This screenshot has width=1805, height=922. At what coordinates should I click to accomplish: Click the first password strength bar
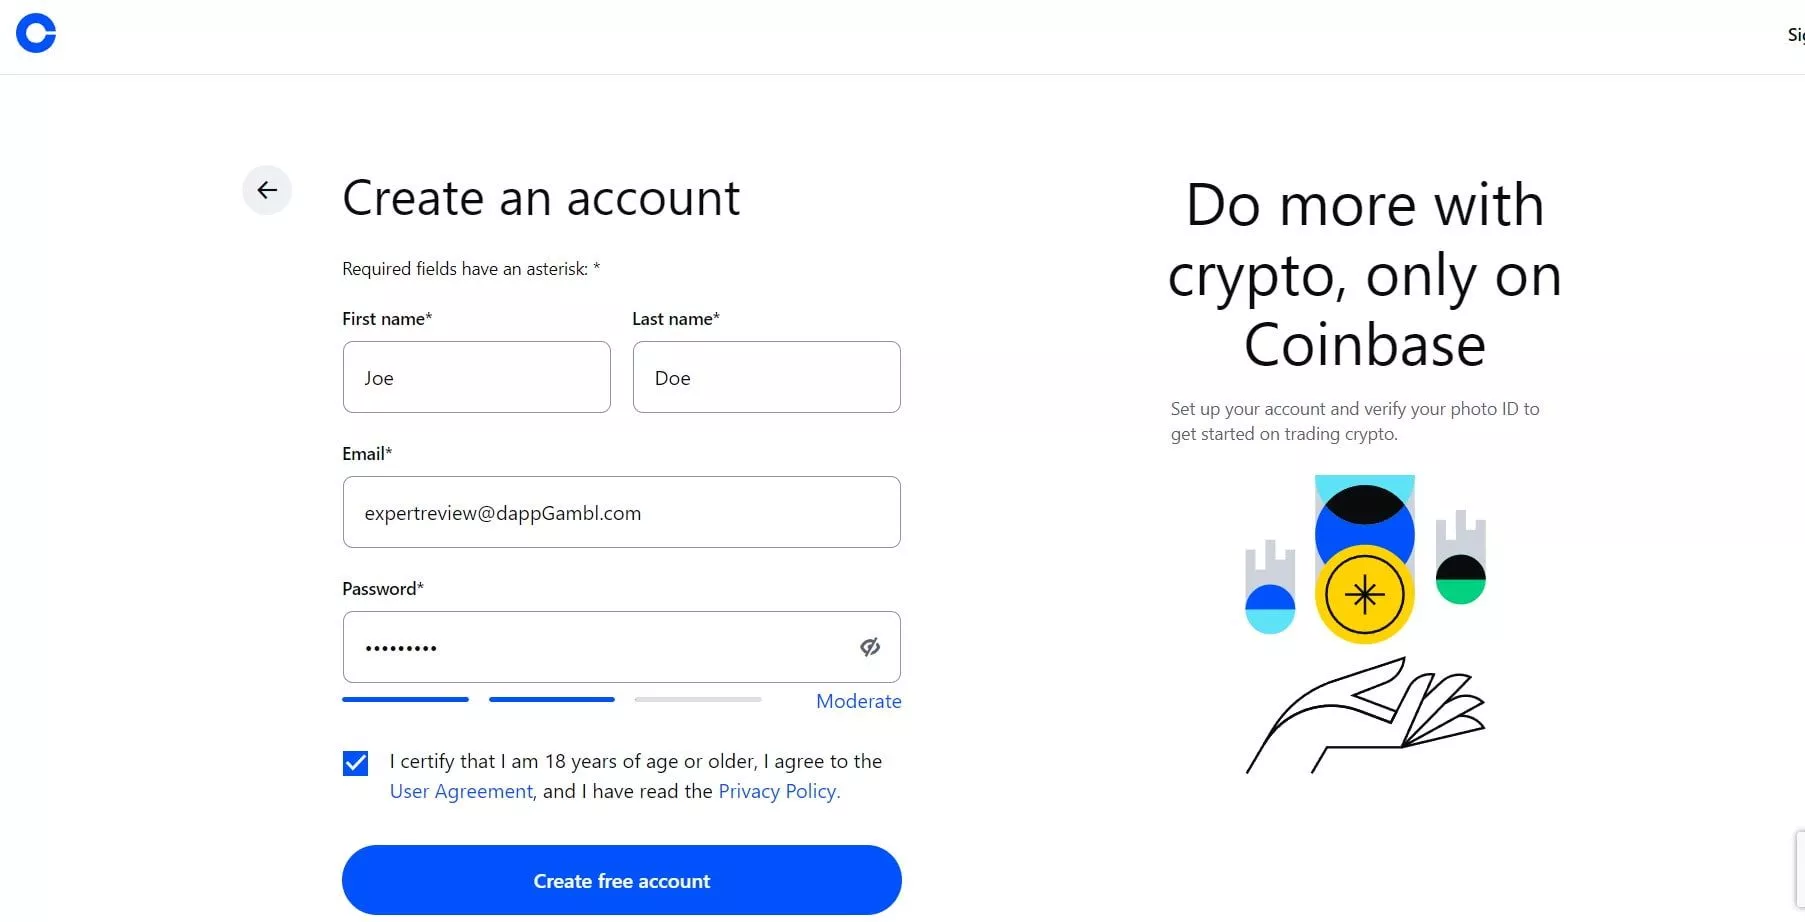point(405,700)
